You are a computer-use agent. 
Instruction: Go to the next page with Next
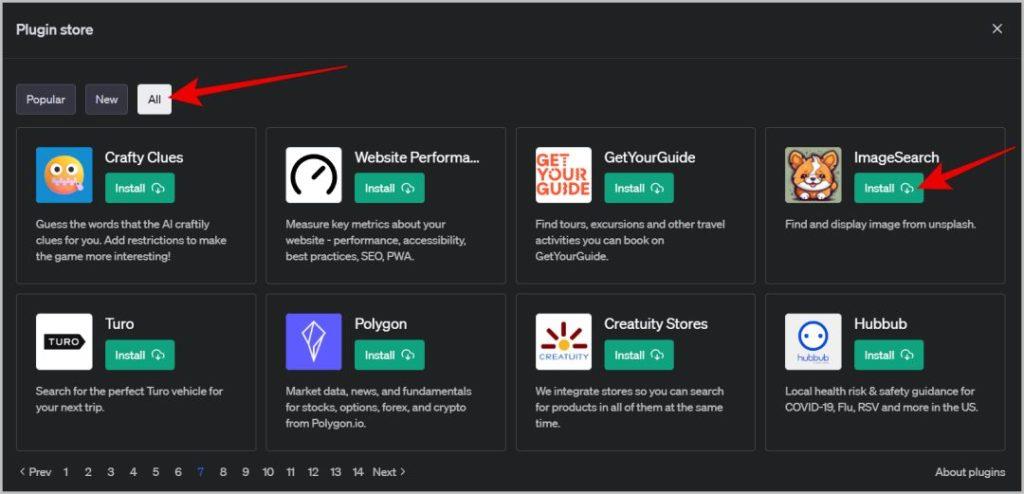(389, 472)
